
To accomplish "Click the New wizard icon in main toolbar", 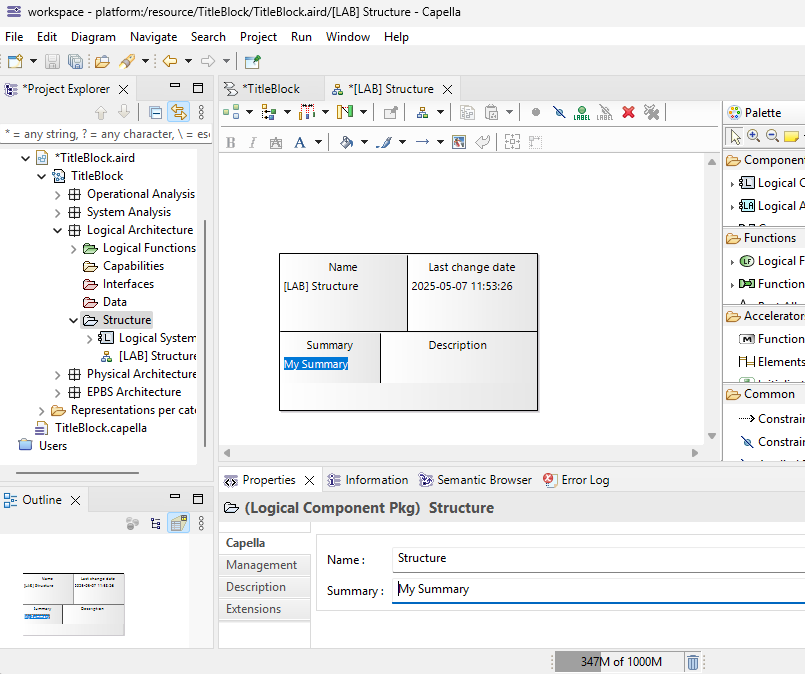I will (15, 62).
